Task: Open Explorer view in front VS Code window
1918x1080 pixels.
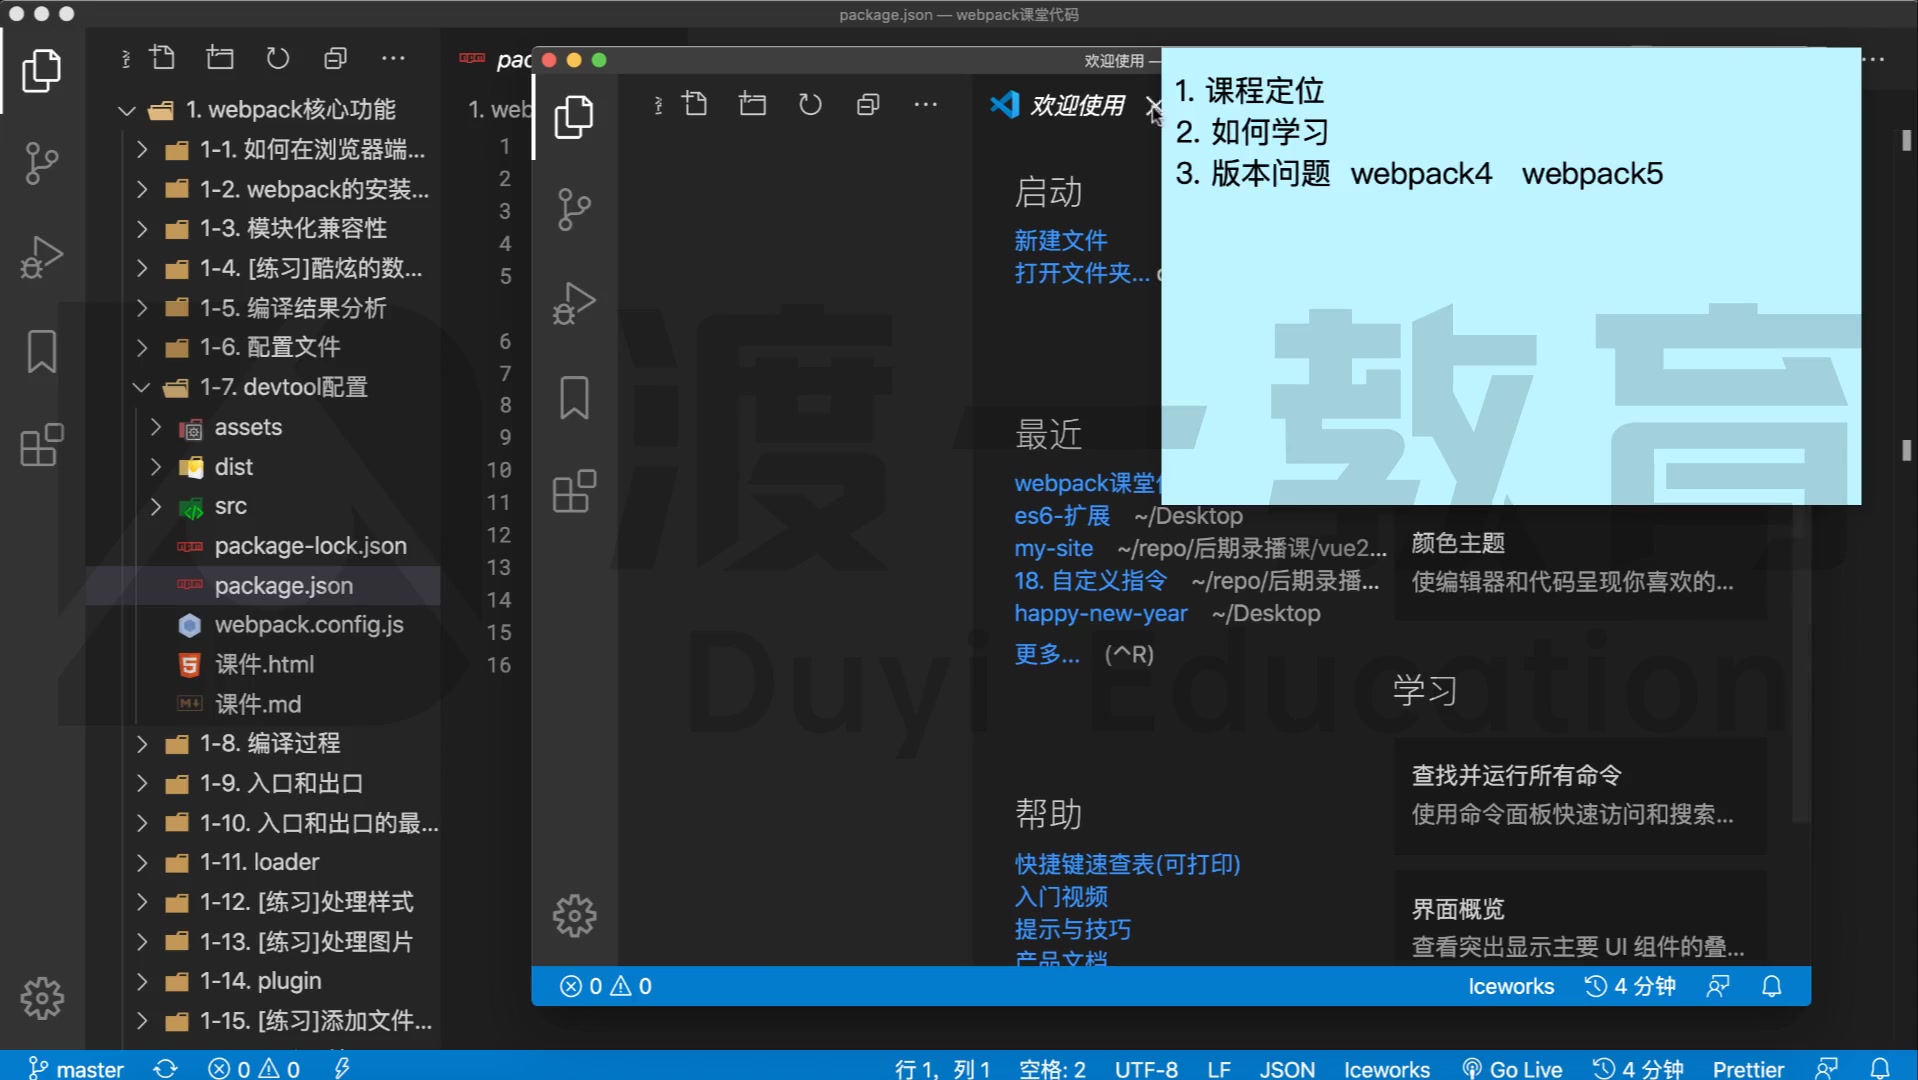Action: point(574,117)
